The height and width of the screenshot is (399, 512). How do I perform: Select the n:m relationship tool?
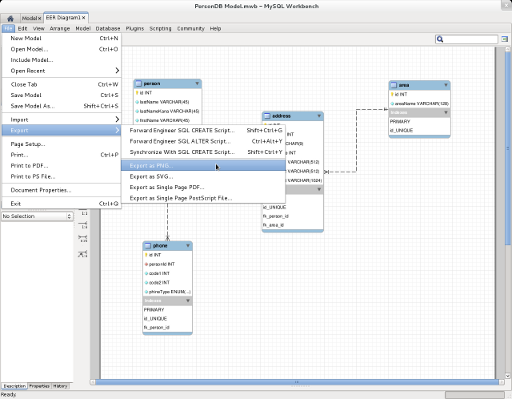point(83,239)
